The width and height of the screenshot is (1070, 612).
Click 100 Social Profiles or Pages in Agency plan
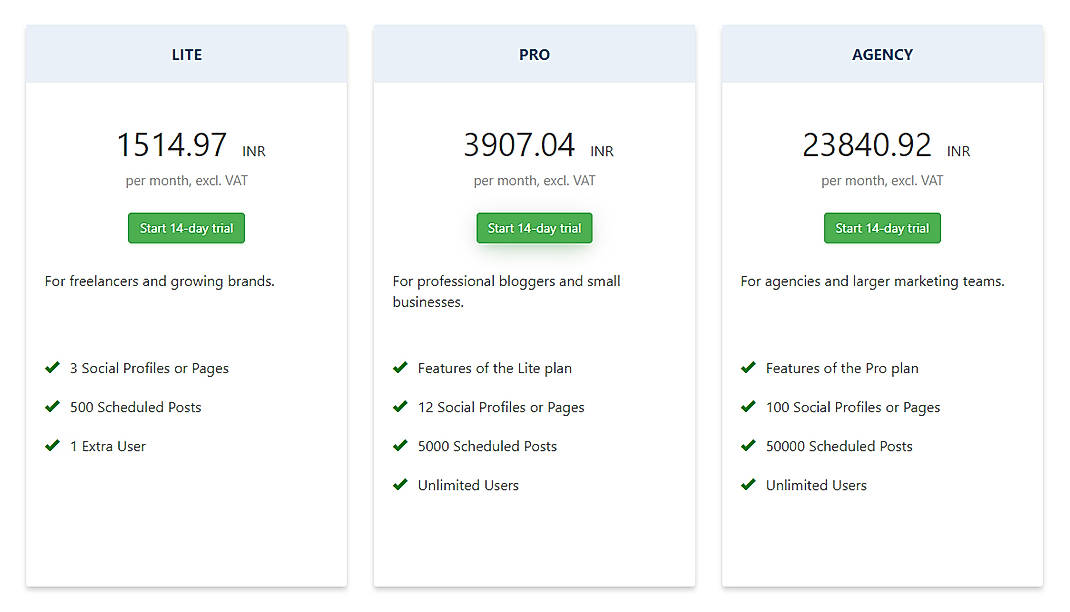pyautogui.click(x=853, y=407)
